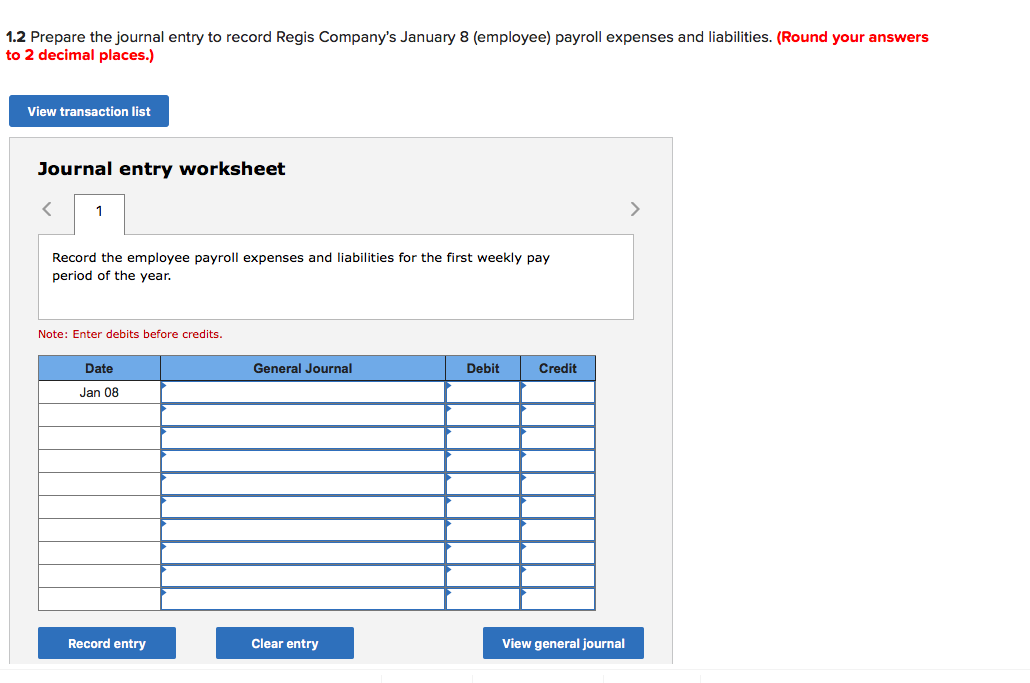Open General Journal account dropdown in last row
This screenshot has width=1030, height=683.
(x=303, y=599)
